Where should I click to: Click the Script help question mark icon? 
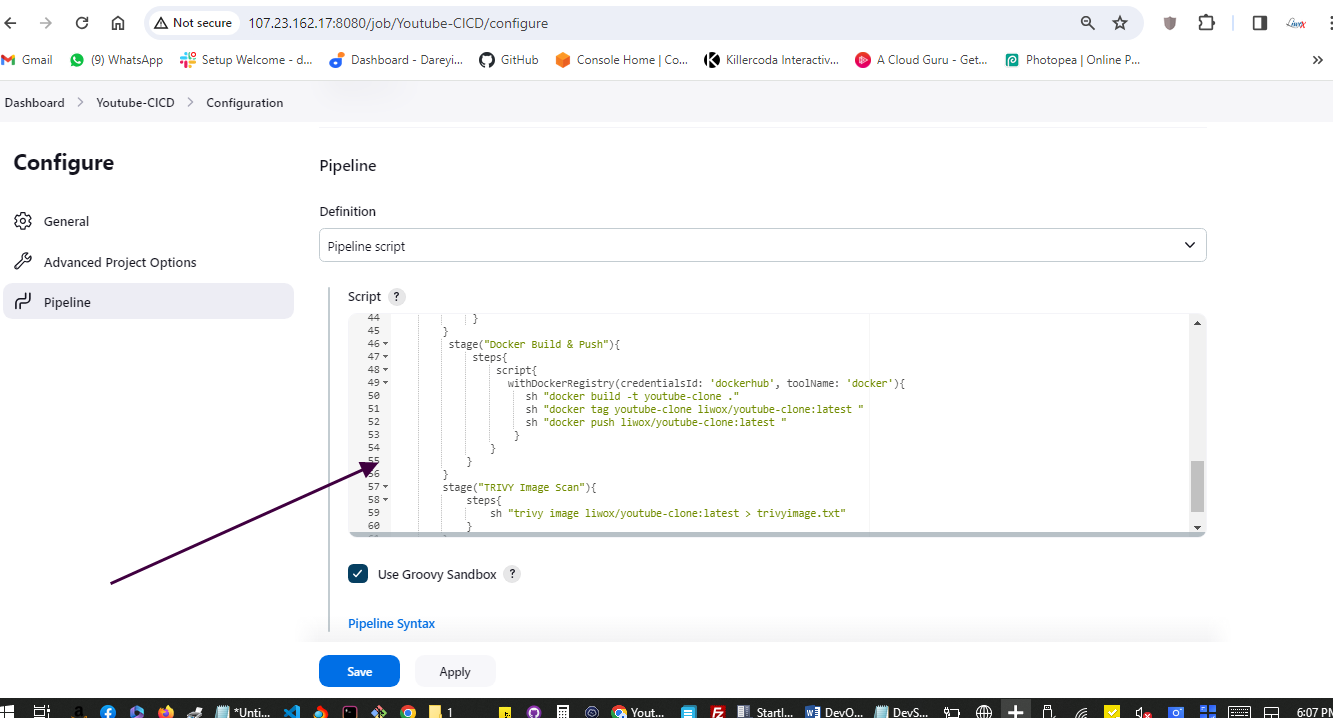point(397,297)
